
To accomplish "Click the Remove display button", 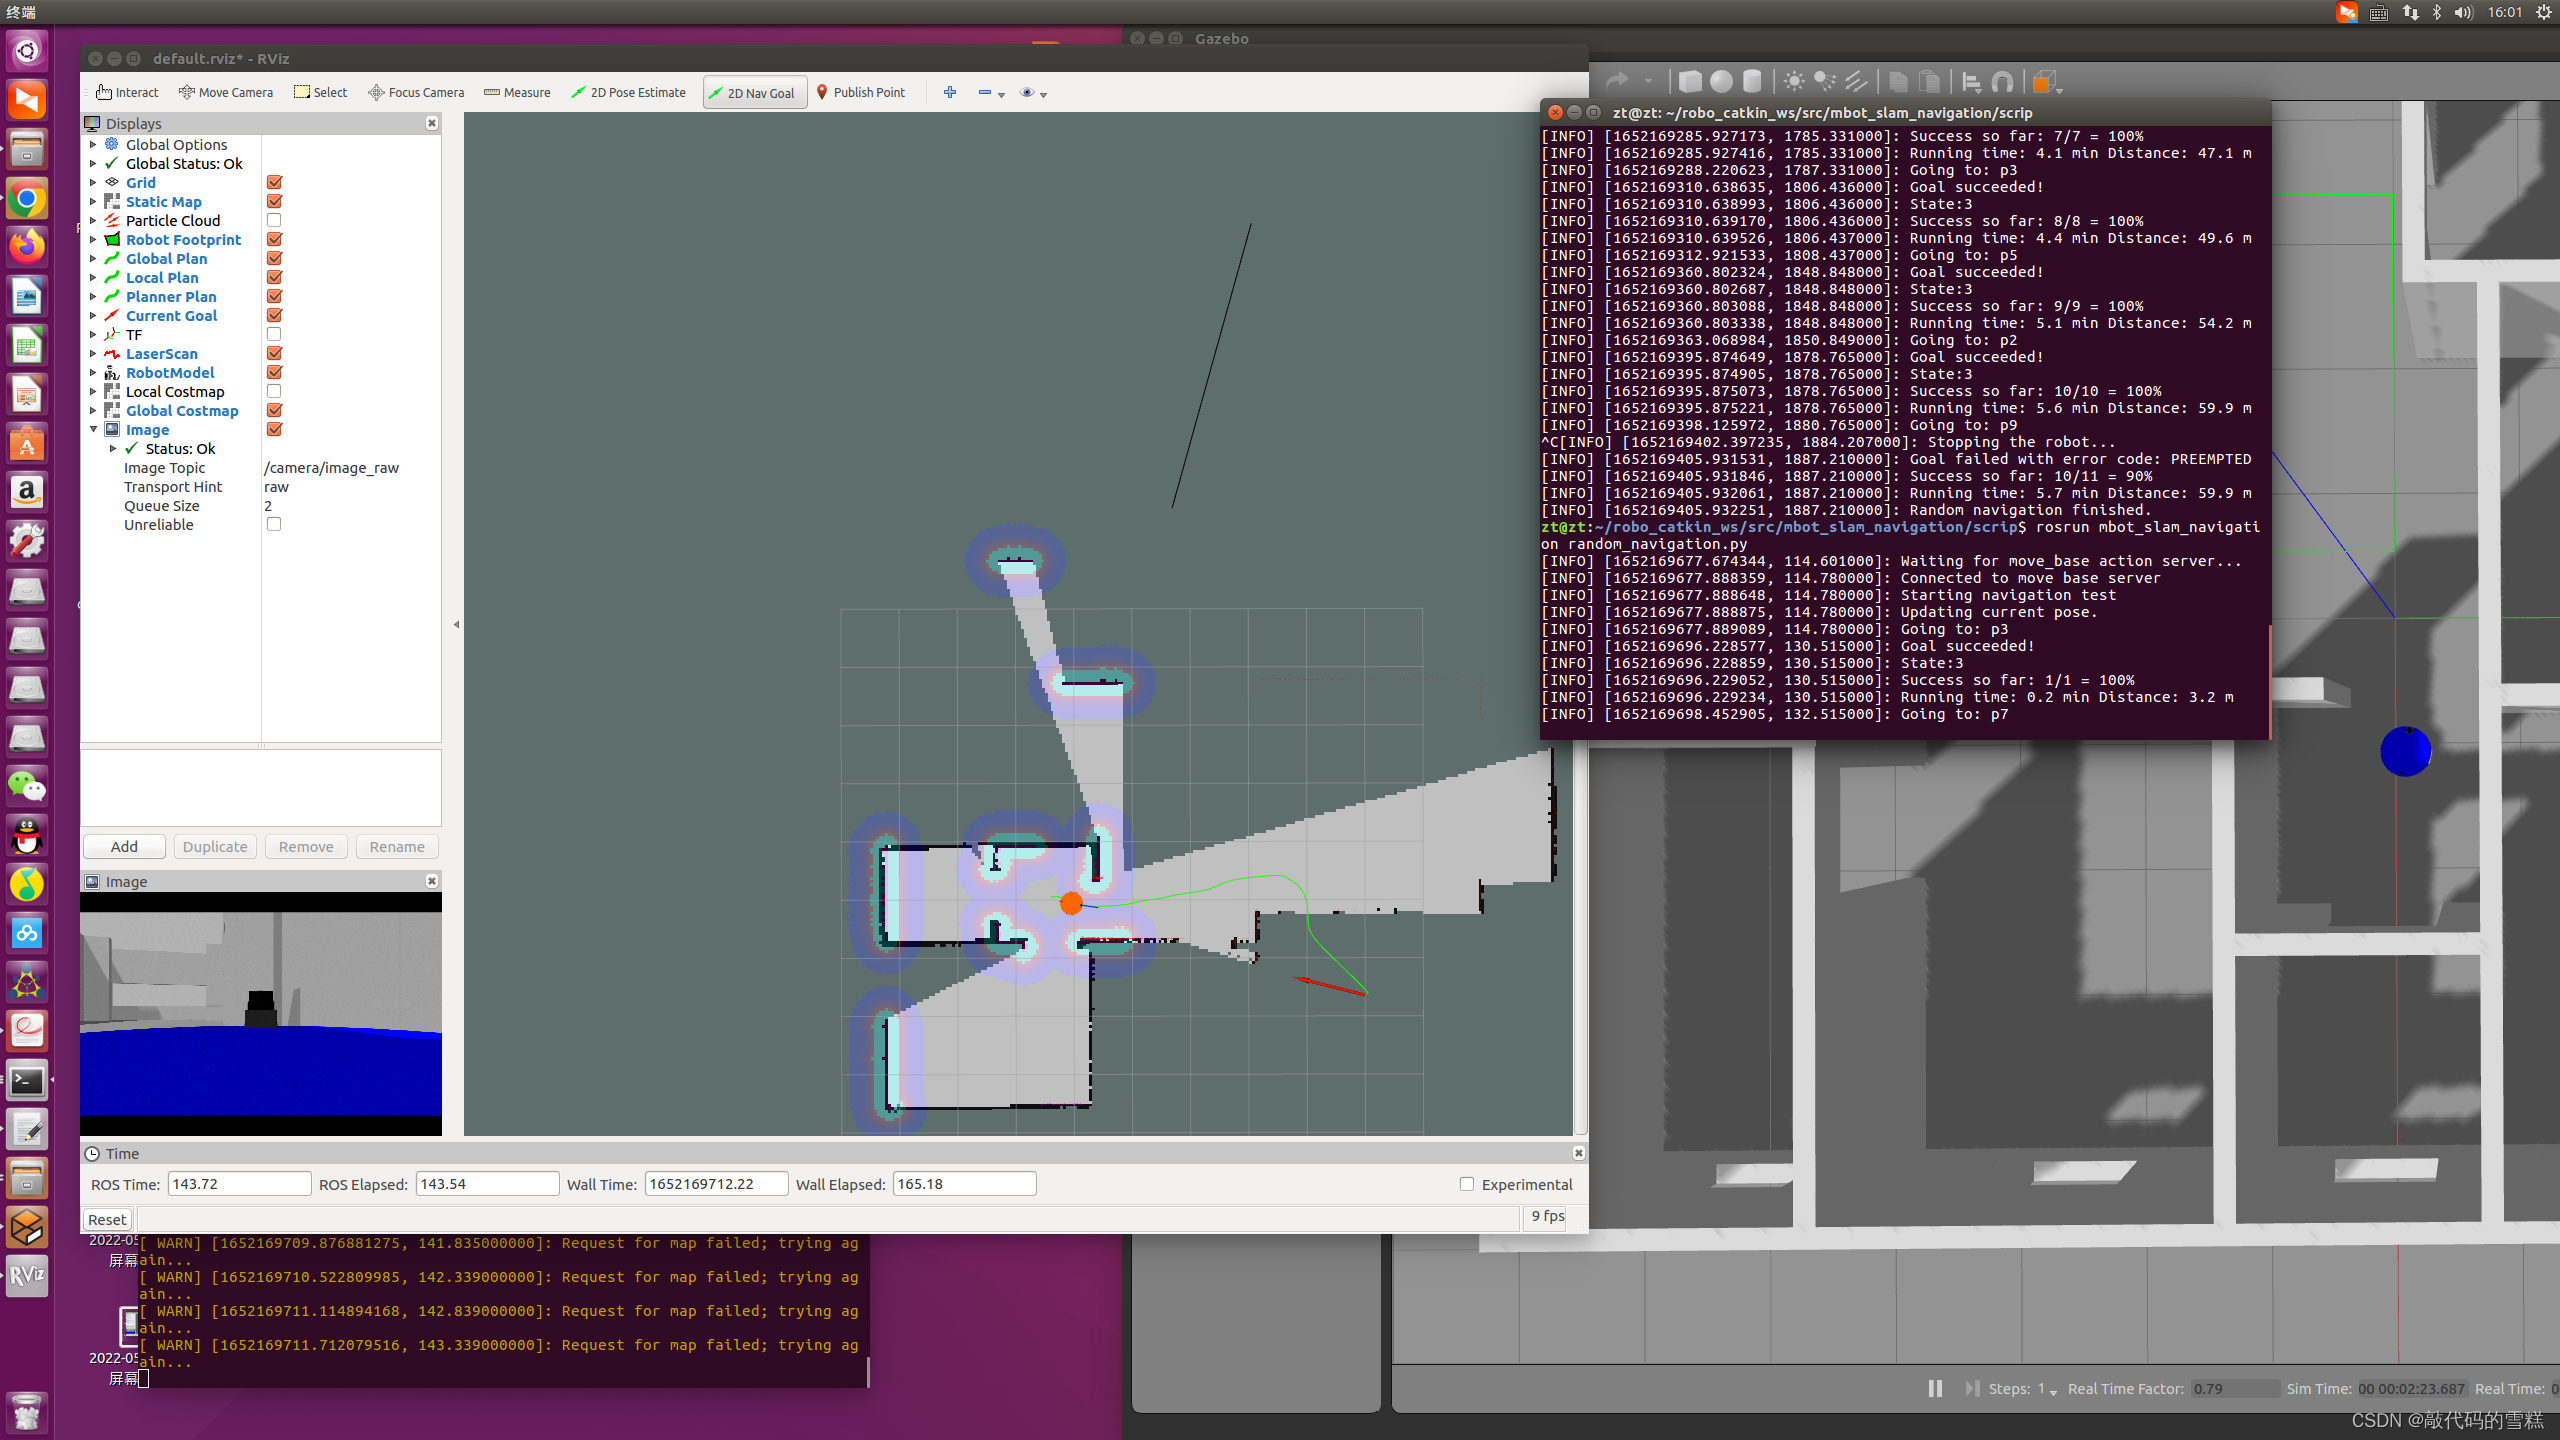I will click(306, 846).
